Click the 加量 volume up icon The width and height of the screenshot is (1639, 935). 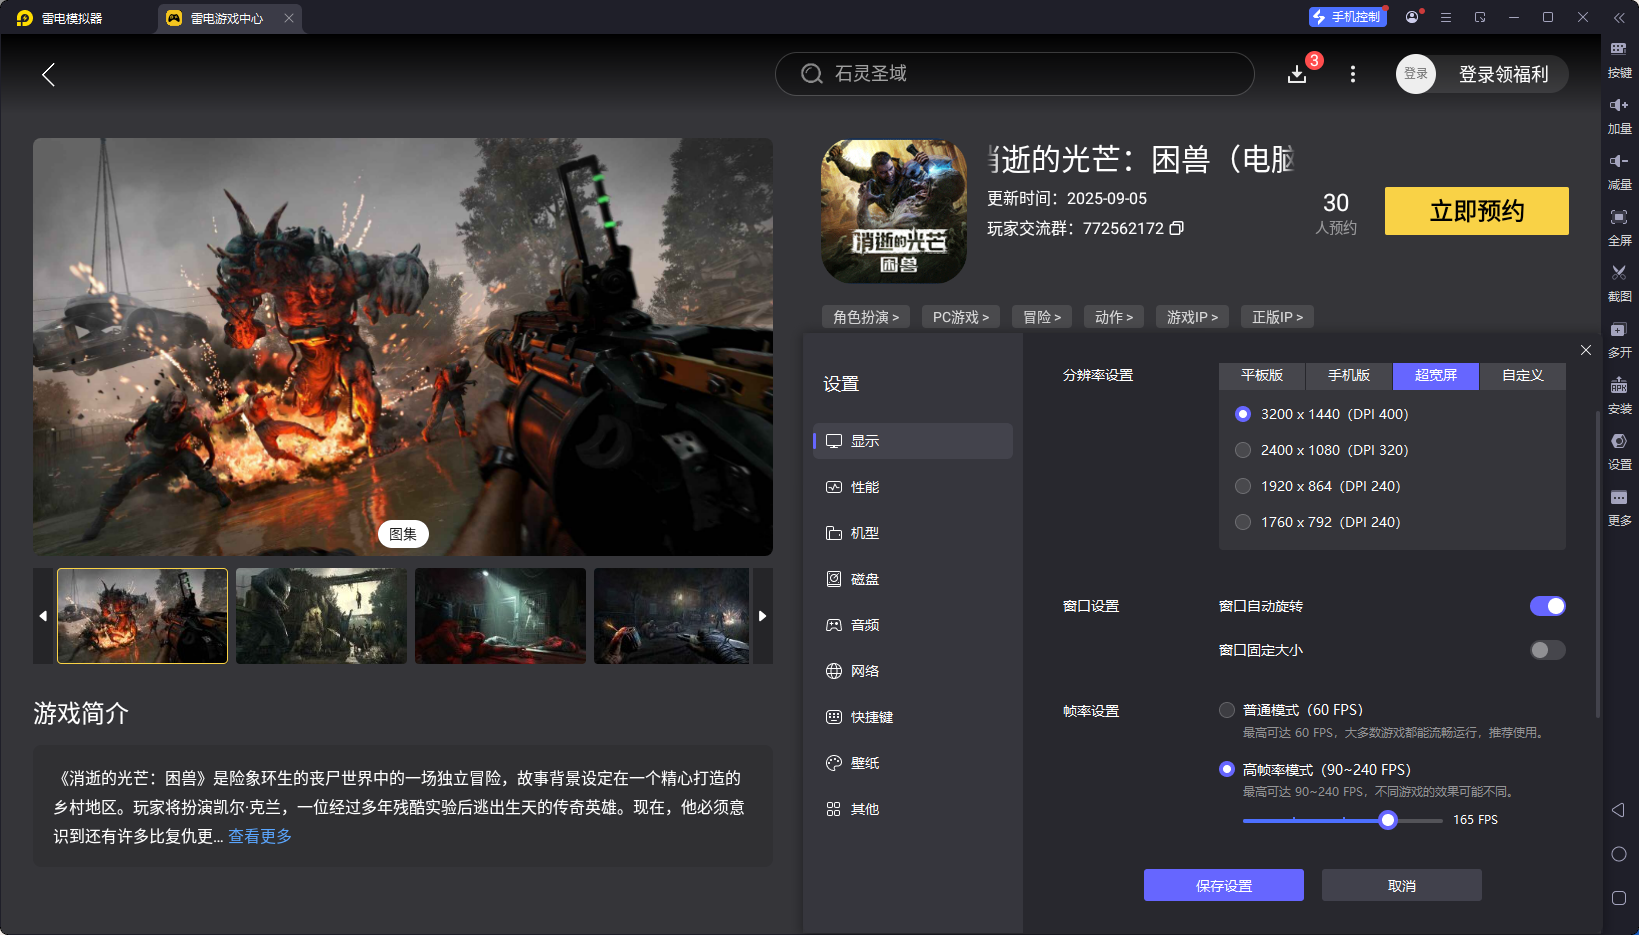[1620, 115]
